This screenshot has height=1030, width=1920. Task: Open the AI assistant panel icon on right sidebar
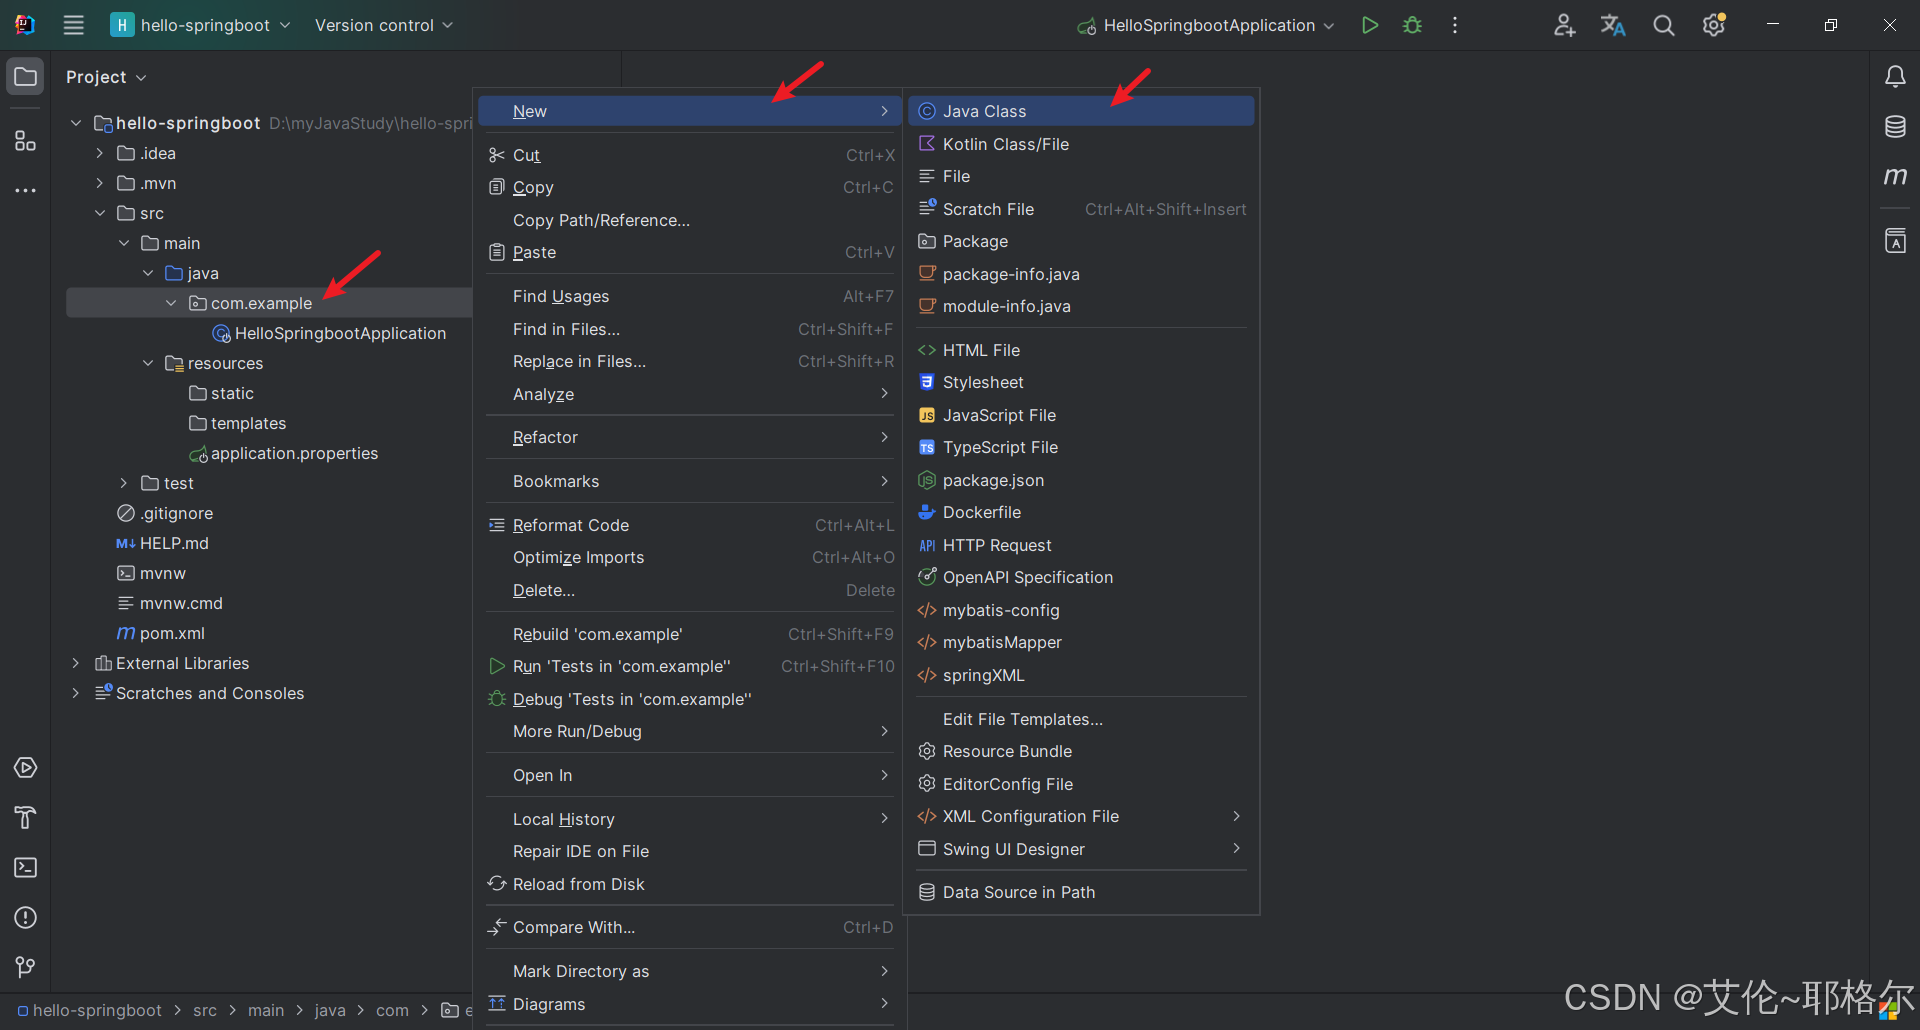[1895, 241]
